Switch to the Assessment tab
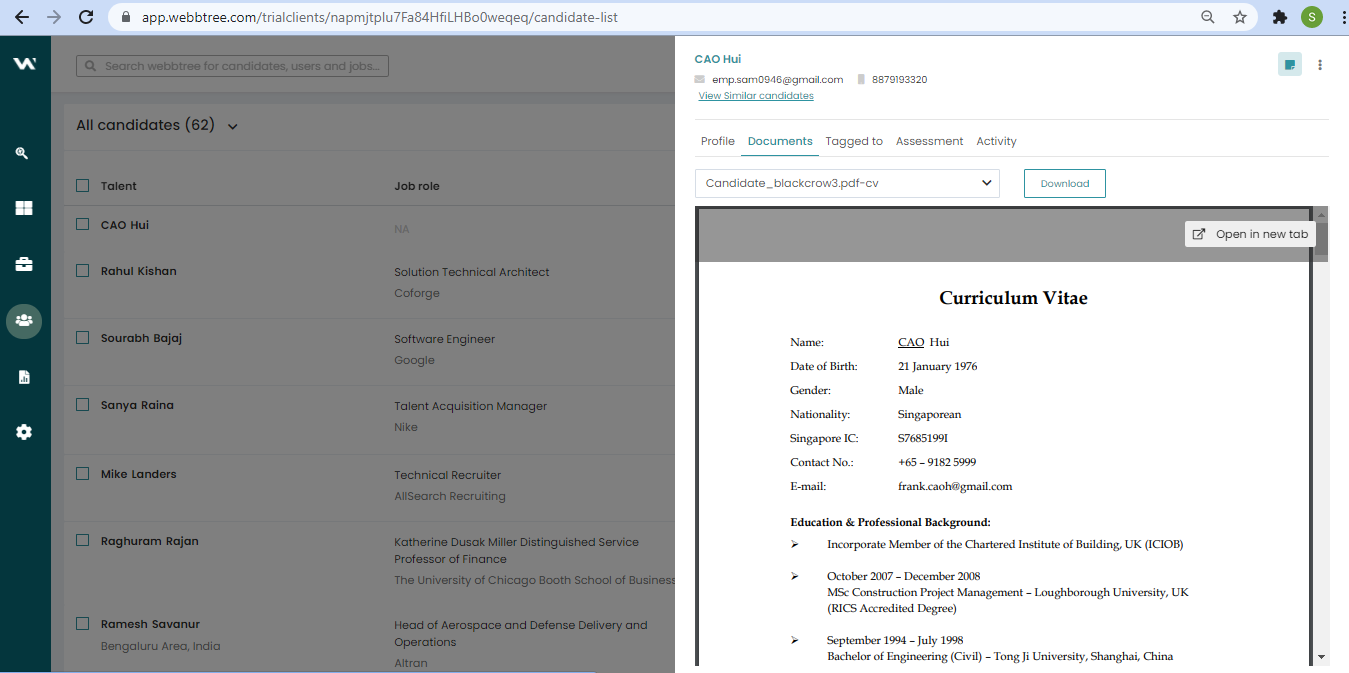Viewport: 1349px width, 673px height. [x=930, y=141]
